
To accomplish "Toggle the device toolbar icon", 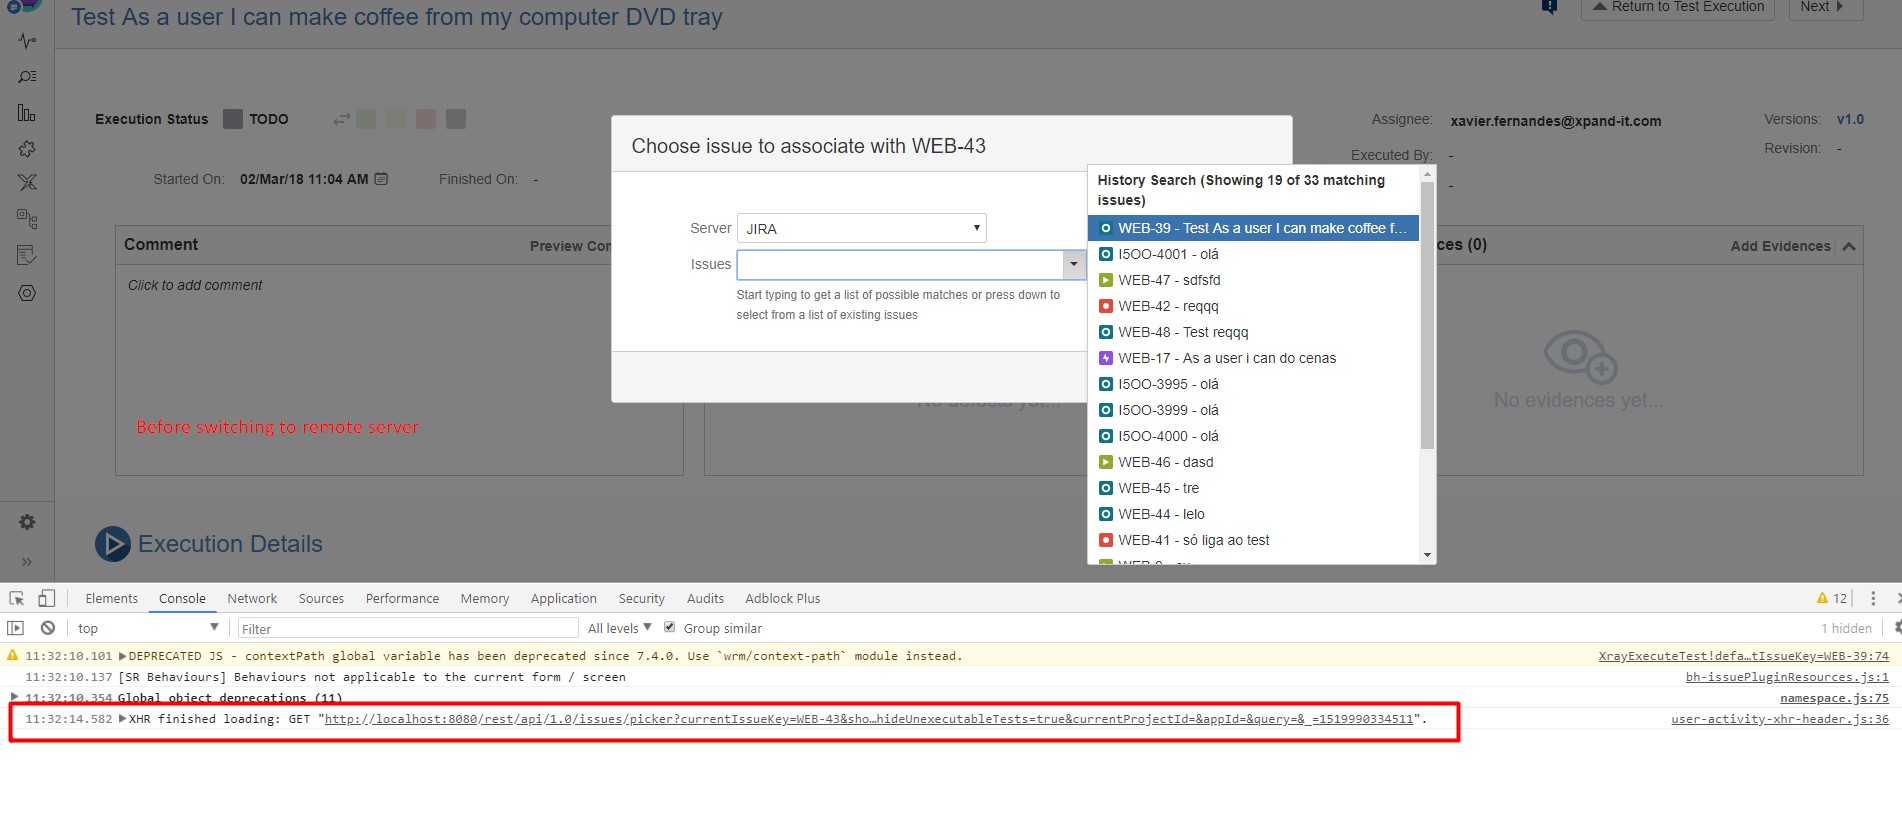I will point(46,598).
